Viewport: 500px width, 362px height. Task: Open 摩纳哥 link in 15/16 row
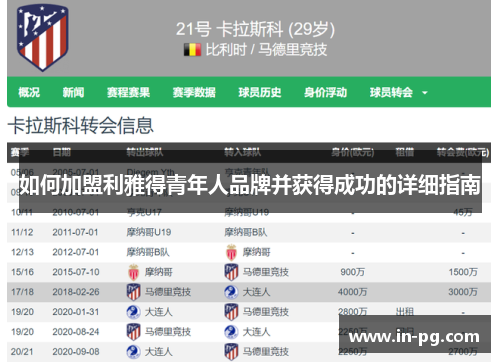(158, 272)
